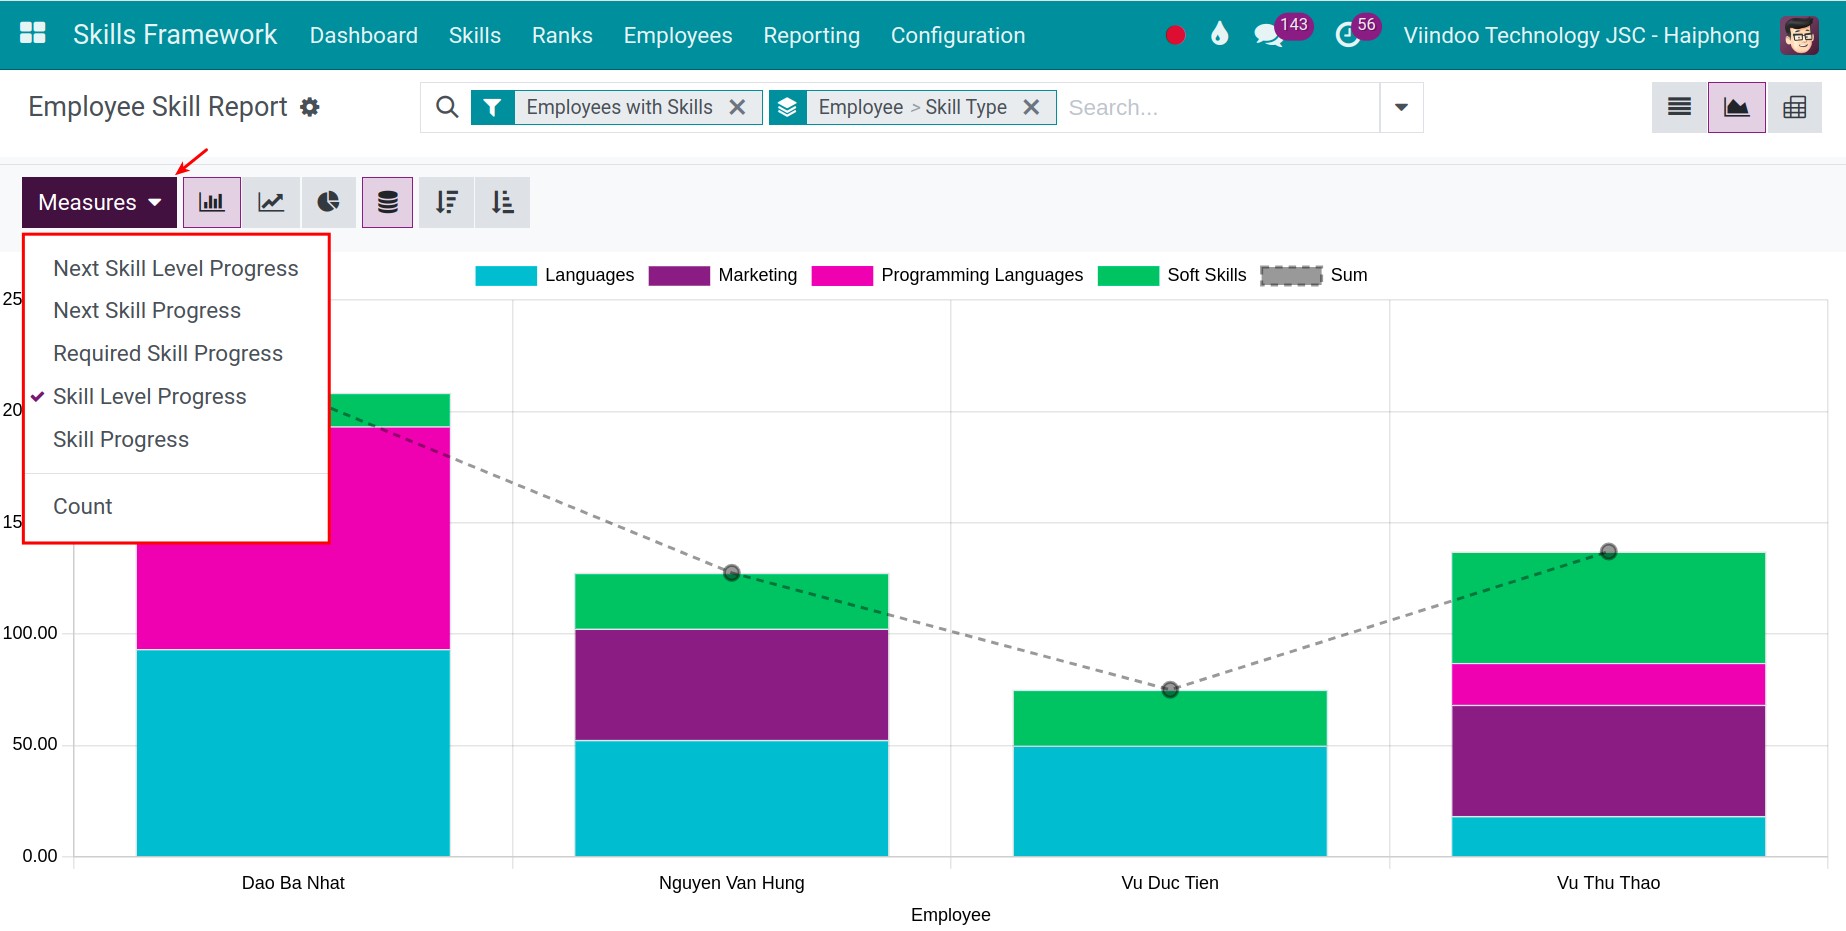The width and height of the screenshot is (1846, 931).
Task: Open Reporting menu
Action: pos(811,35)
